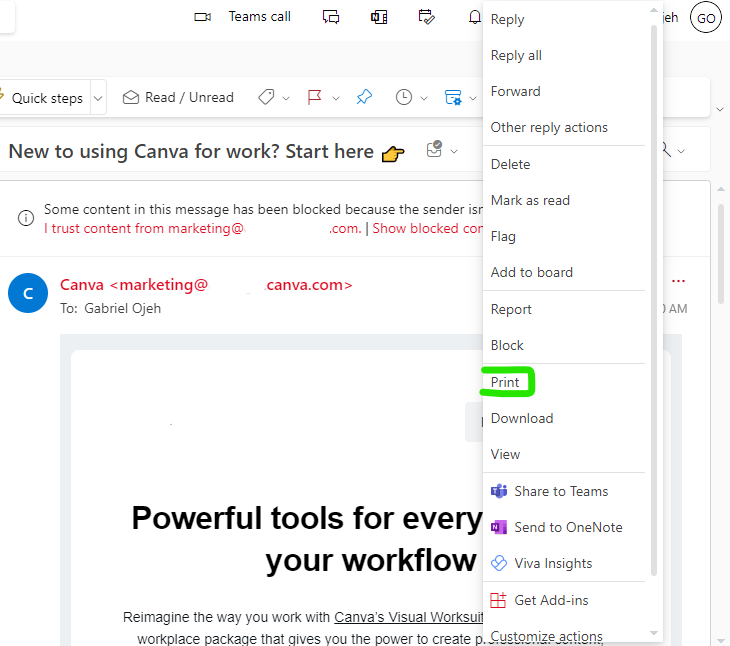This screenshot has height=646, width=730.
Task: Click the Teams call label
Action: [260, 17]
